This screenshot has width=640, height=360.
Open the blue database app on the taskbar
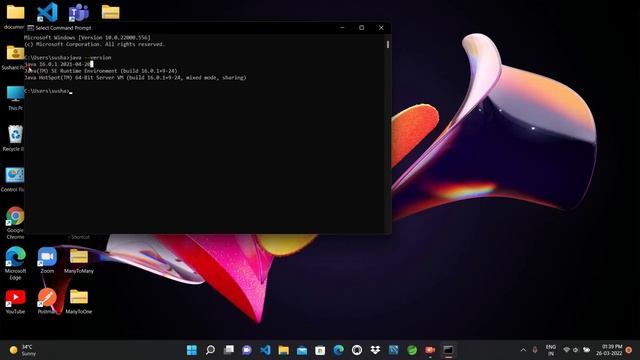[x=393, y=350]
